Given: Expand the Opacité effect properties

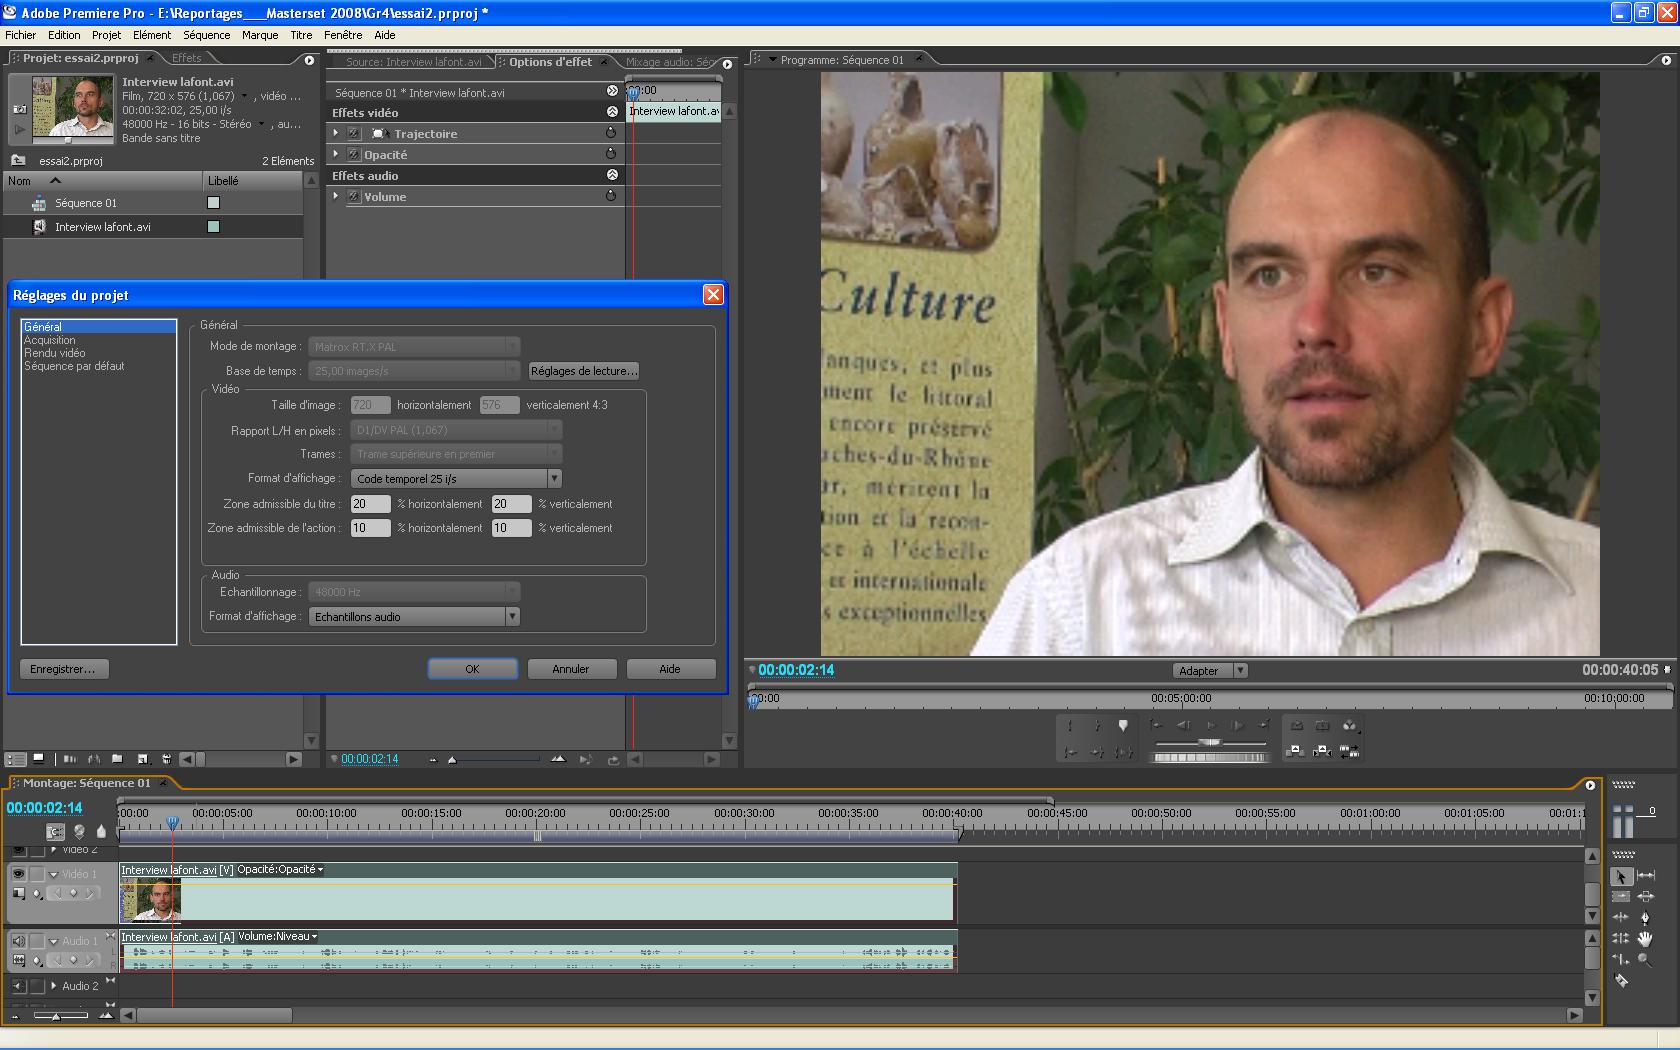Looking at the screenshot, I should pos(336,154).
